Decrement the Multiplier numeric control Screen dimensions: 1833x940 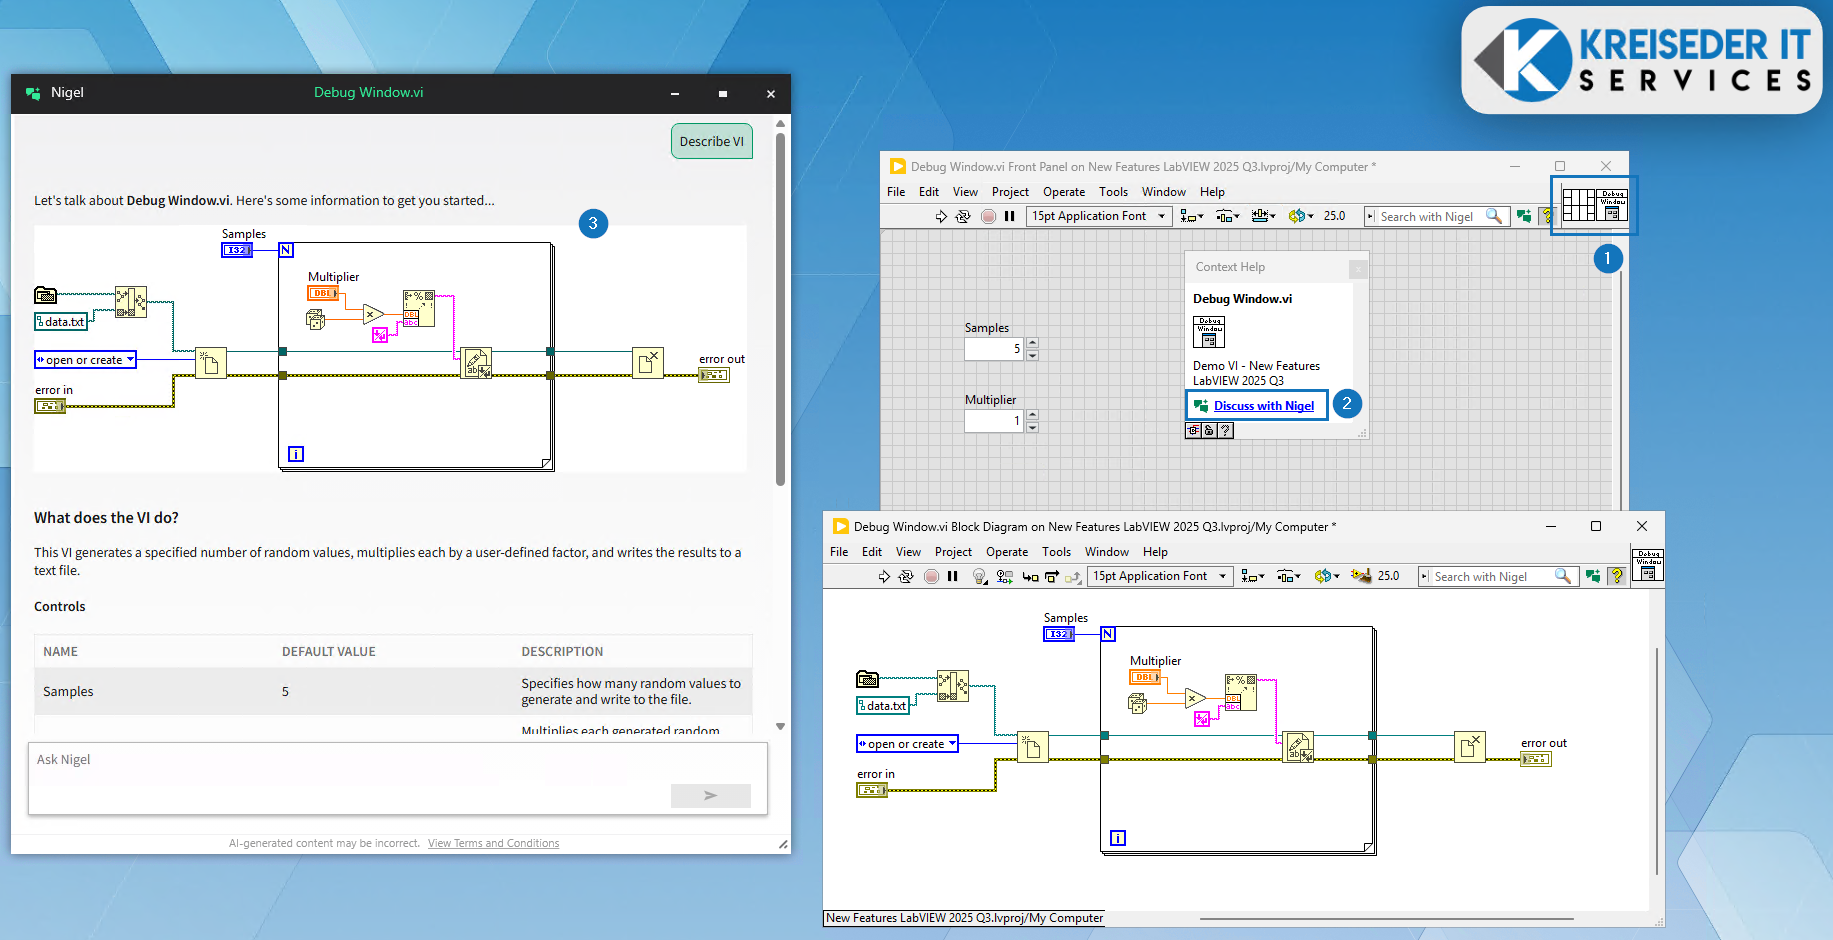[1033, 427]
